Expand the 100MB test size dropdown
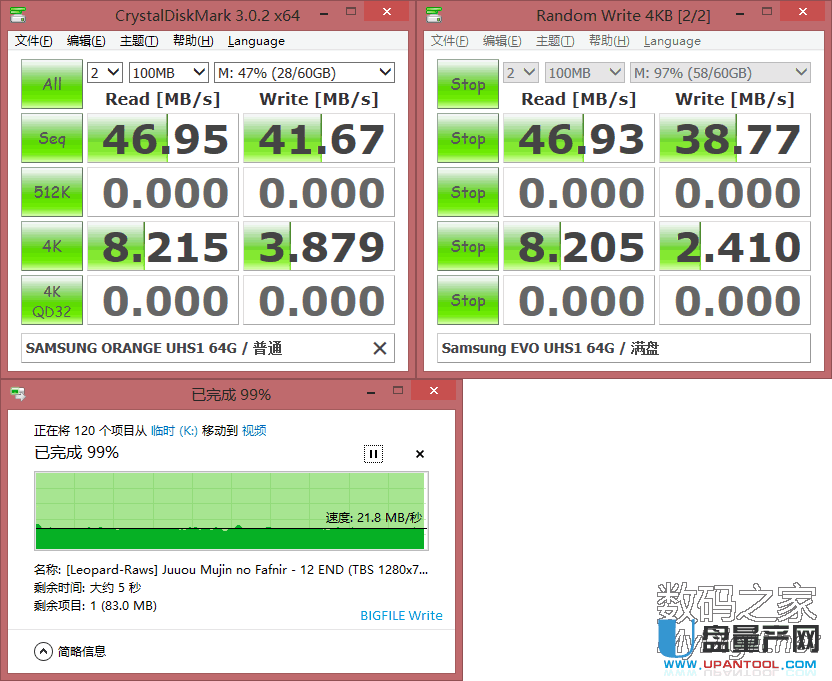Viewport: 832px width, 681px height. [167, 73]
